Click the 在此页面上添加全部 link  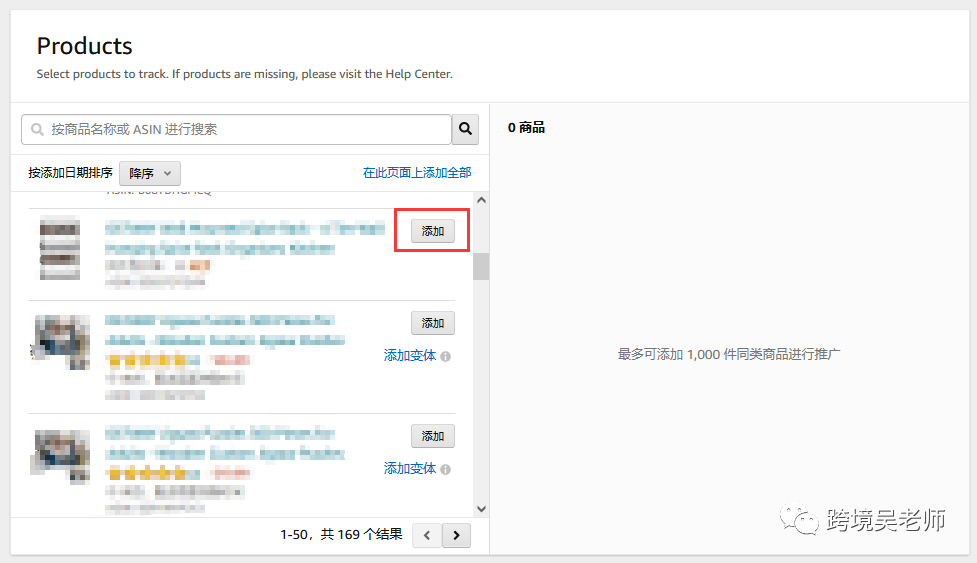click(416, 173)
